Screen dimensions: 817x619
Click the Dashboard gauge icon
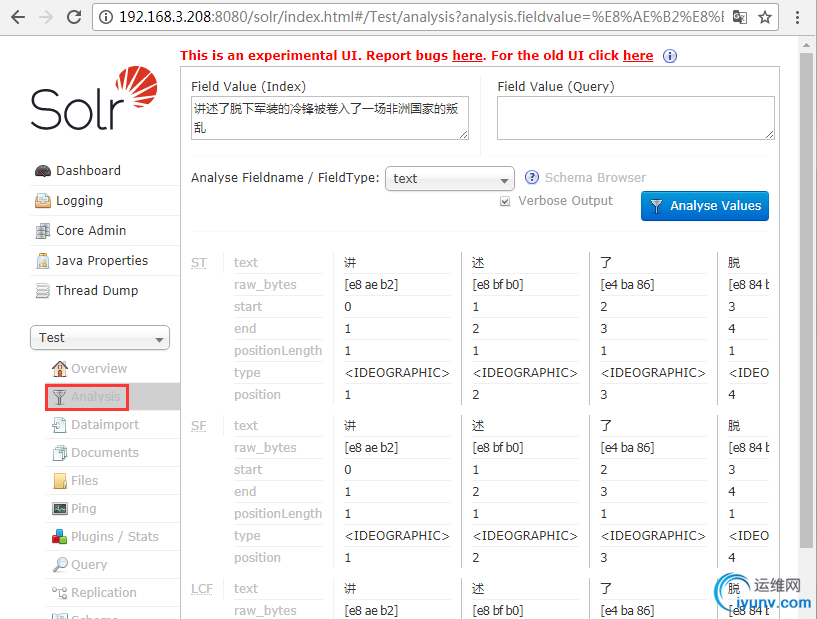pyautogui.click(x=43, y=171)
